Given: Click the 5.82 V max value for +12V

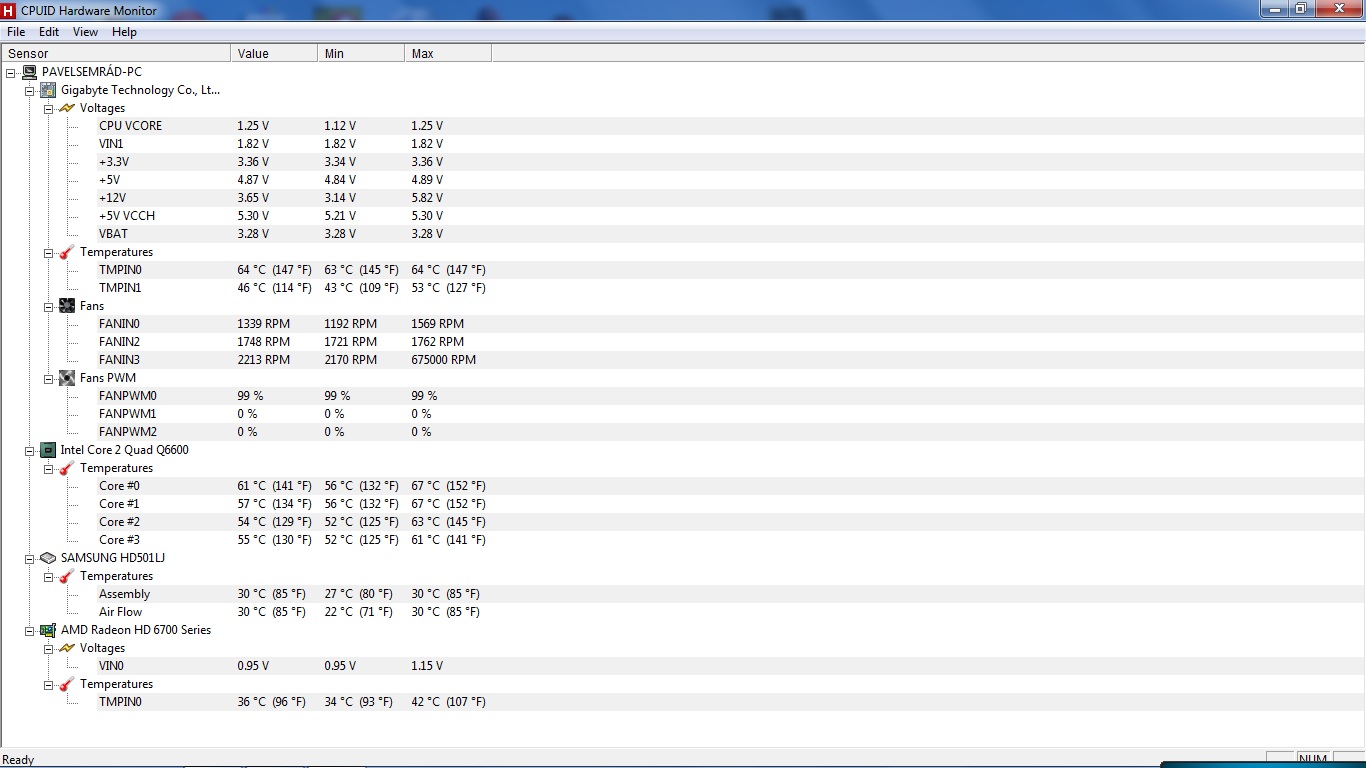Looking at the screenshot, I should pos(427,198).
